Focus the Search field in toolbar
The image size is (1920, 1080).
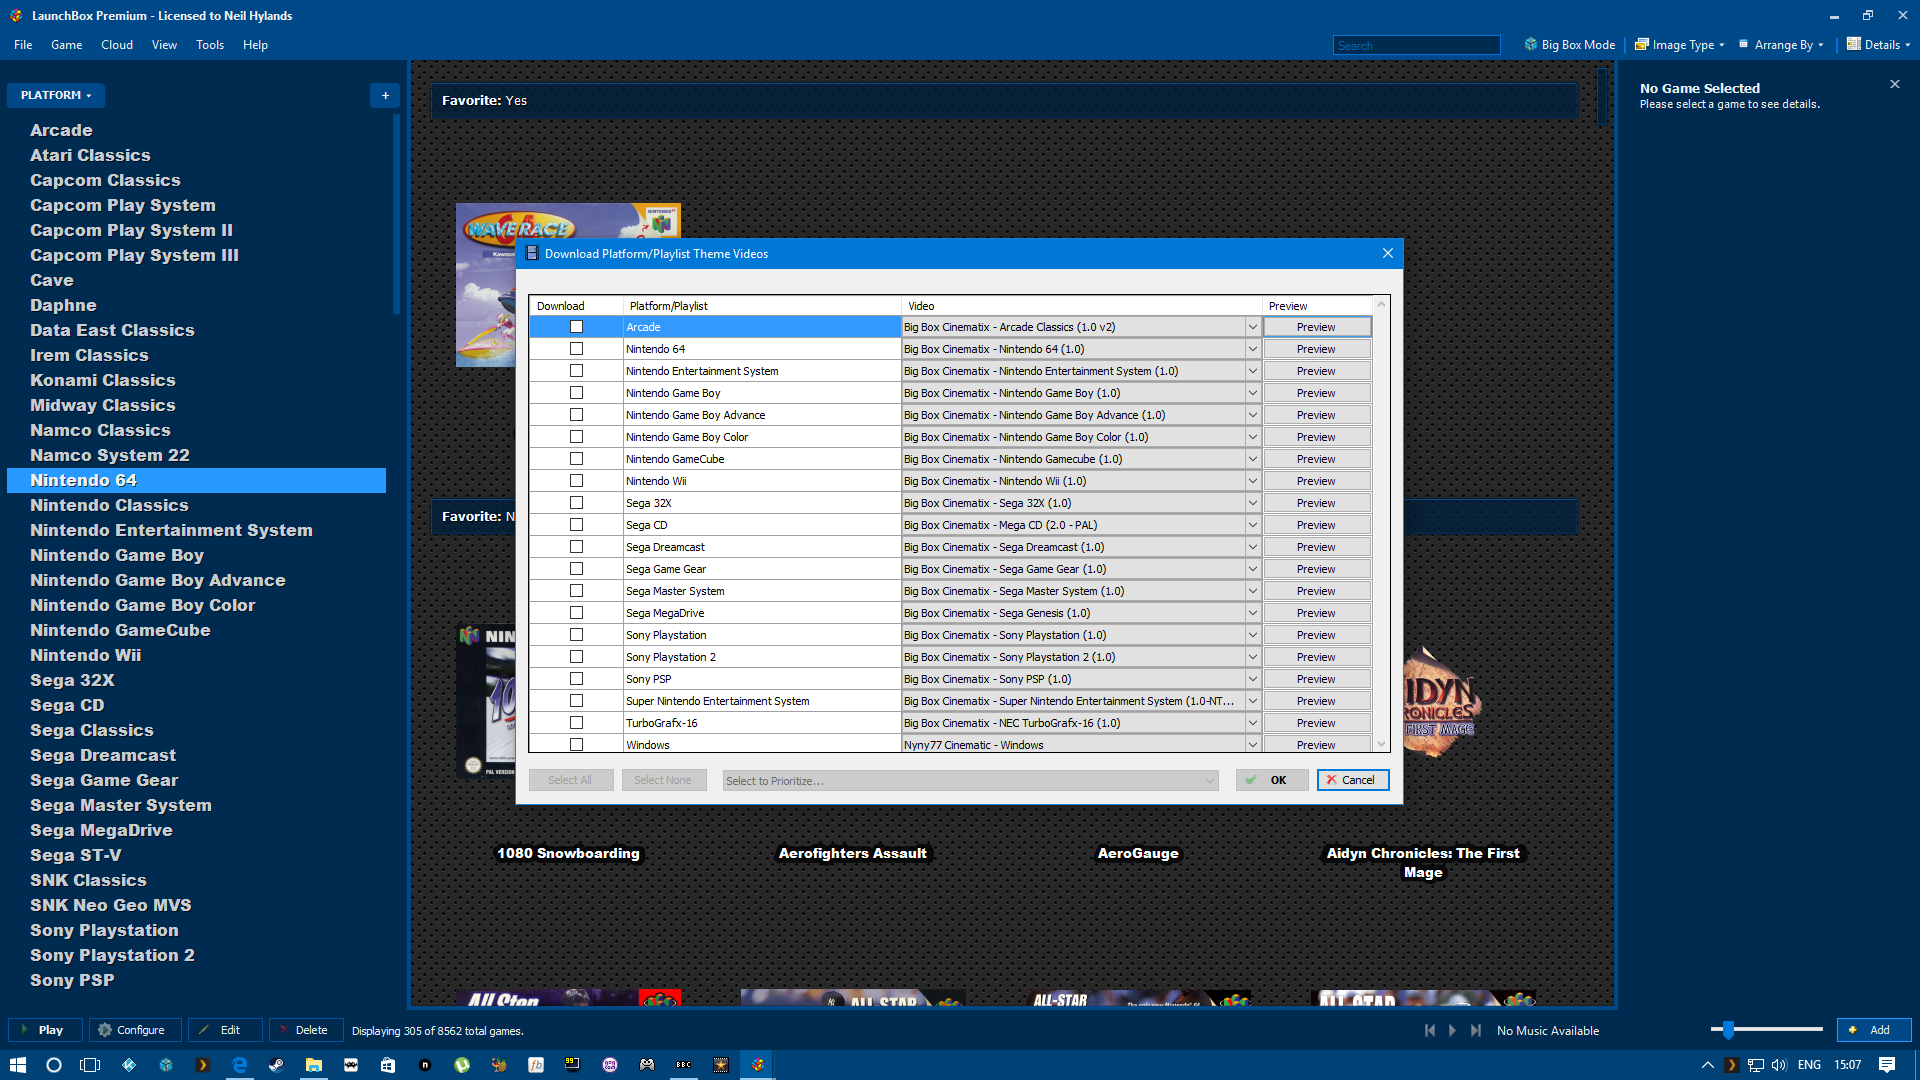(1416, 45)
